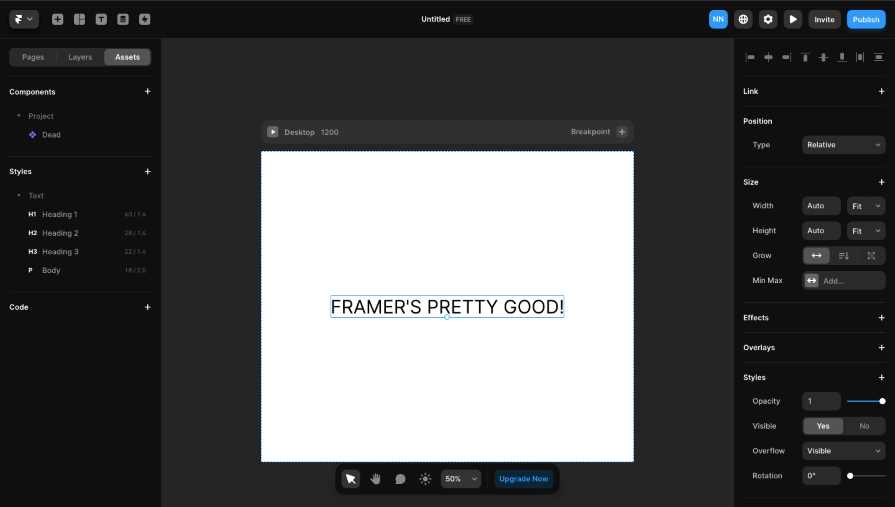Click the Upgrade Now button
This screenshot has width=895, height=507.
tap(524, 479)
